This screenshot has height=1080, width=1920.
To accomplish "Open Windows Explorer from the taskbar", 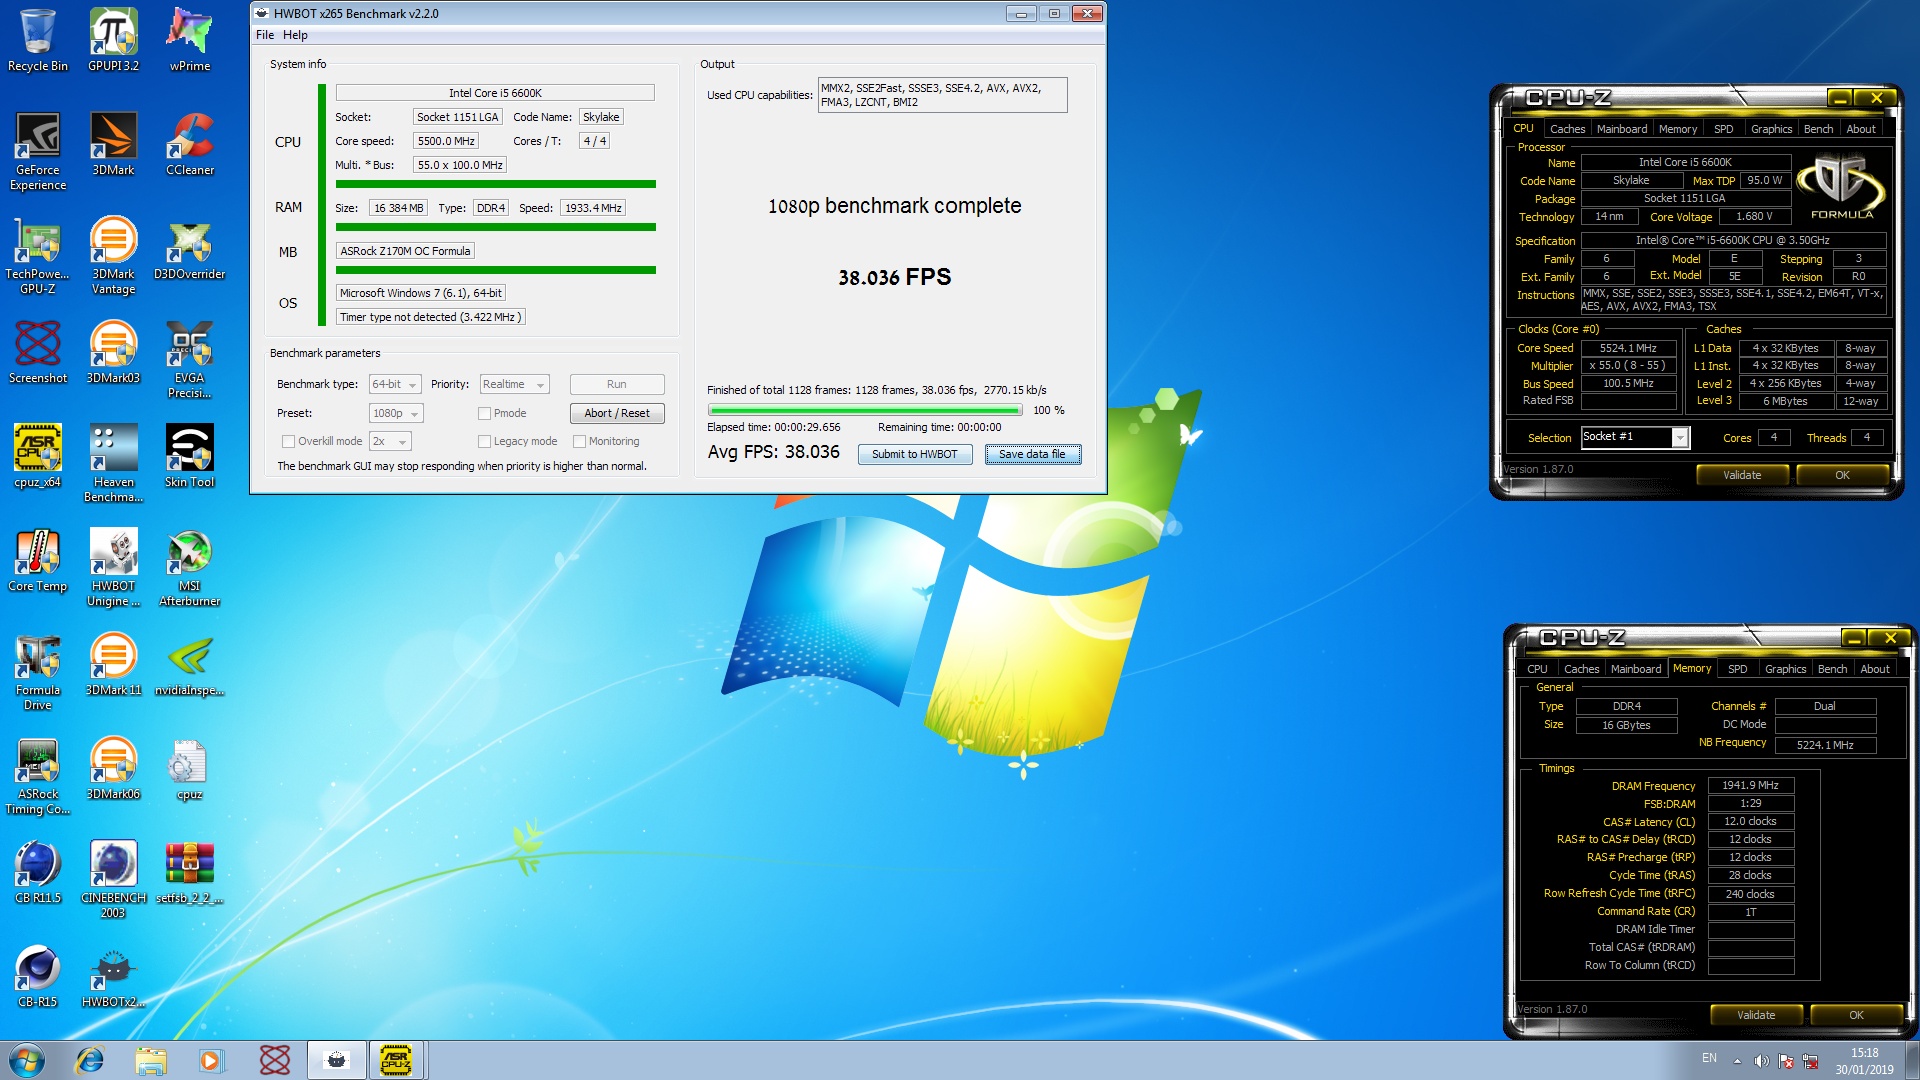I will click(x=151, y=1060).
